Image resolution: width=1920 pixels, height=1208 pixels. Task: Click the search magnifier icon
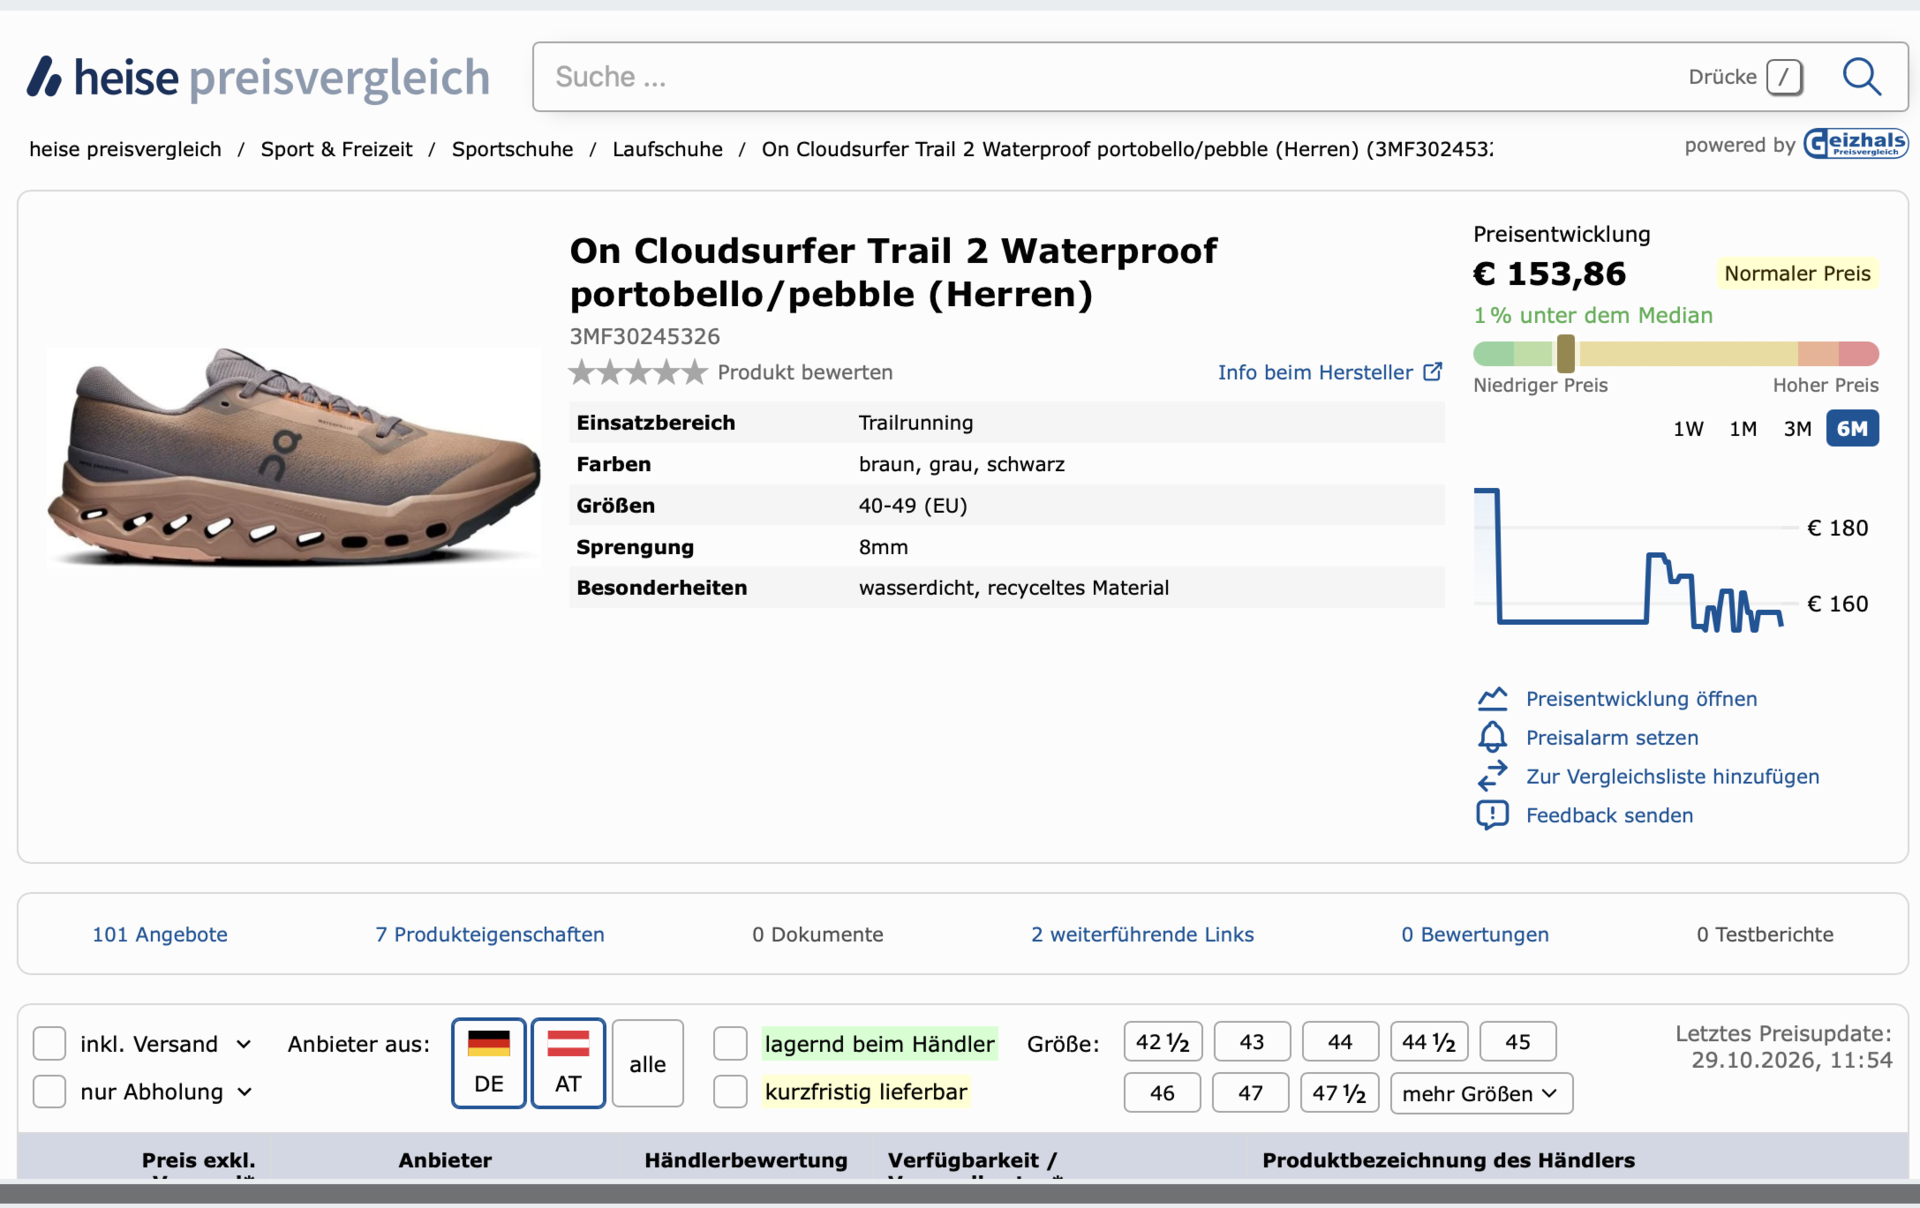click(x=1861, y=76)
